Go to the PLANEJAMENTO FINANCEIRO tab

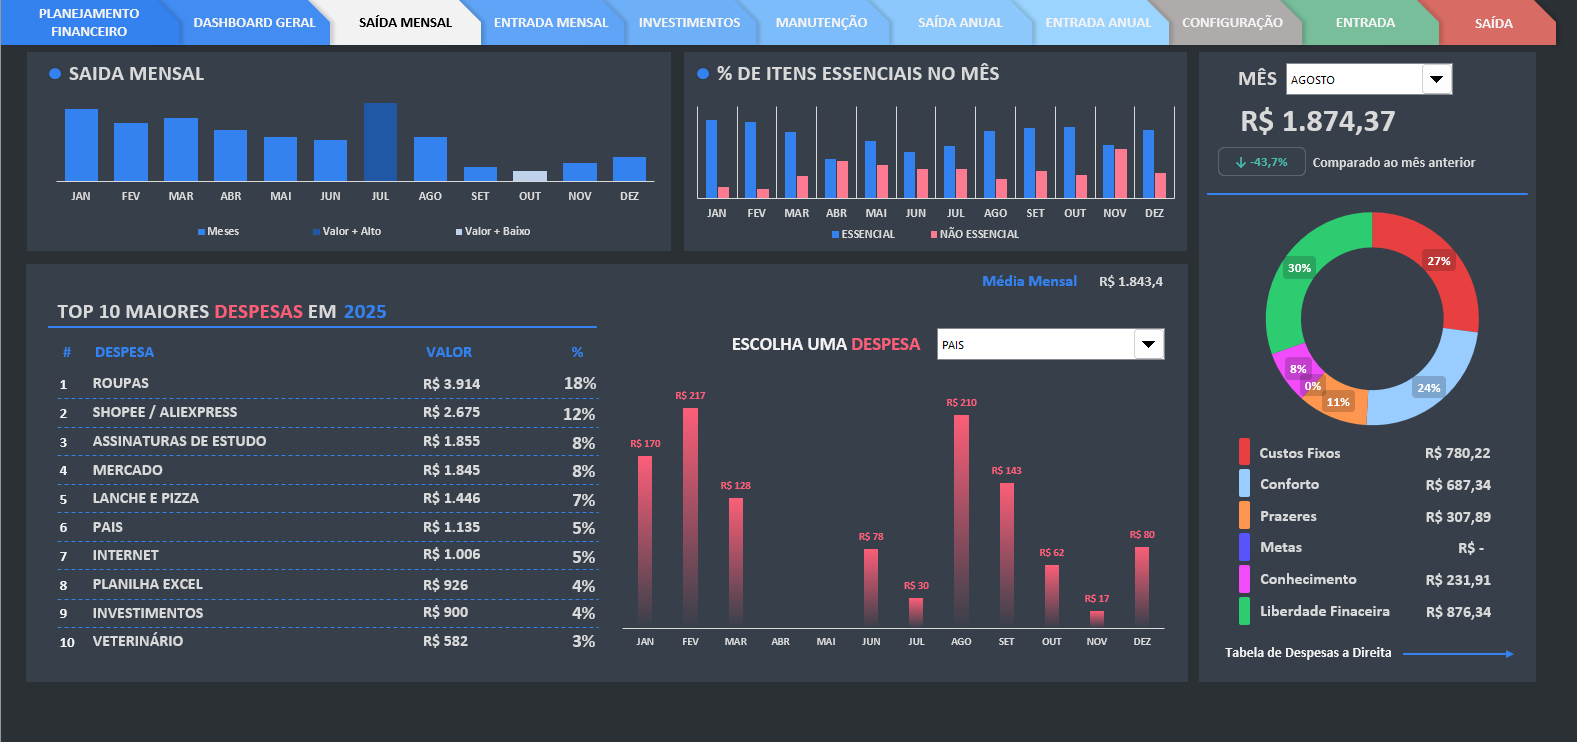click(89, 22)
